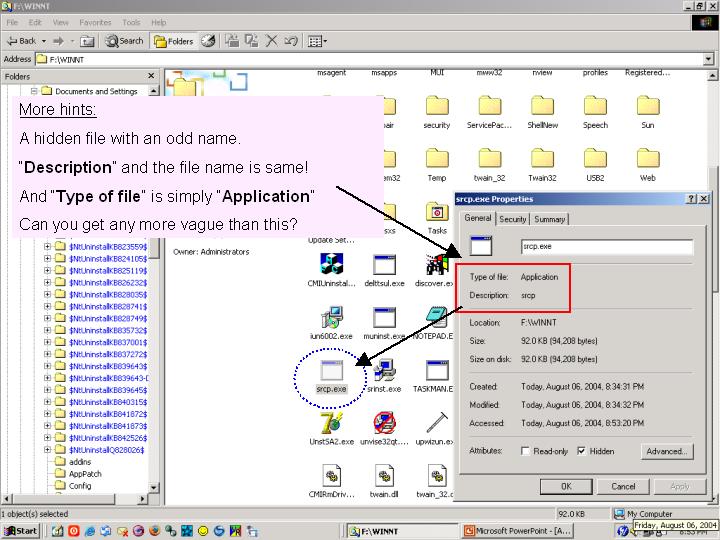Click the Move To toolbar icon
The image size is (720, 540).
[232, 41]
